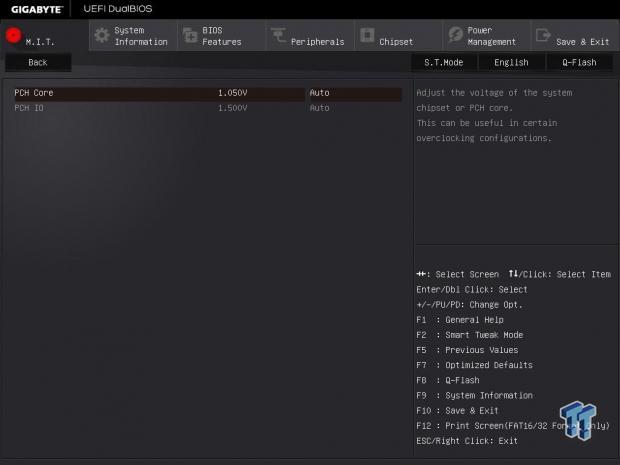Click the Peripherals icon

tap(277, 36)
